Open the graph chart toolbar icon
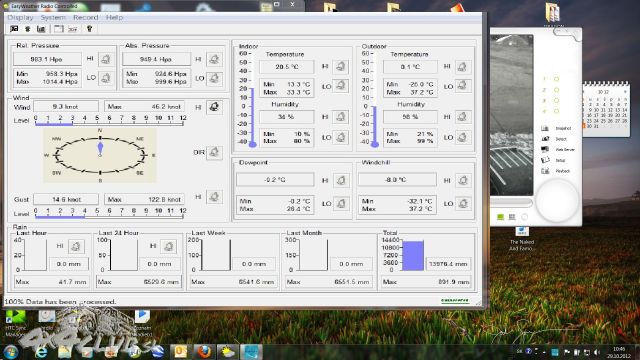Viewport: 640px width, 360px height. [41, 29]
